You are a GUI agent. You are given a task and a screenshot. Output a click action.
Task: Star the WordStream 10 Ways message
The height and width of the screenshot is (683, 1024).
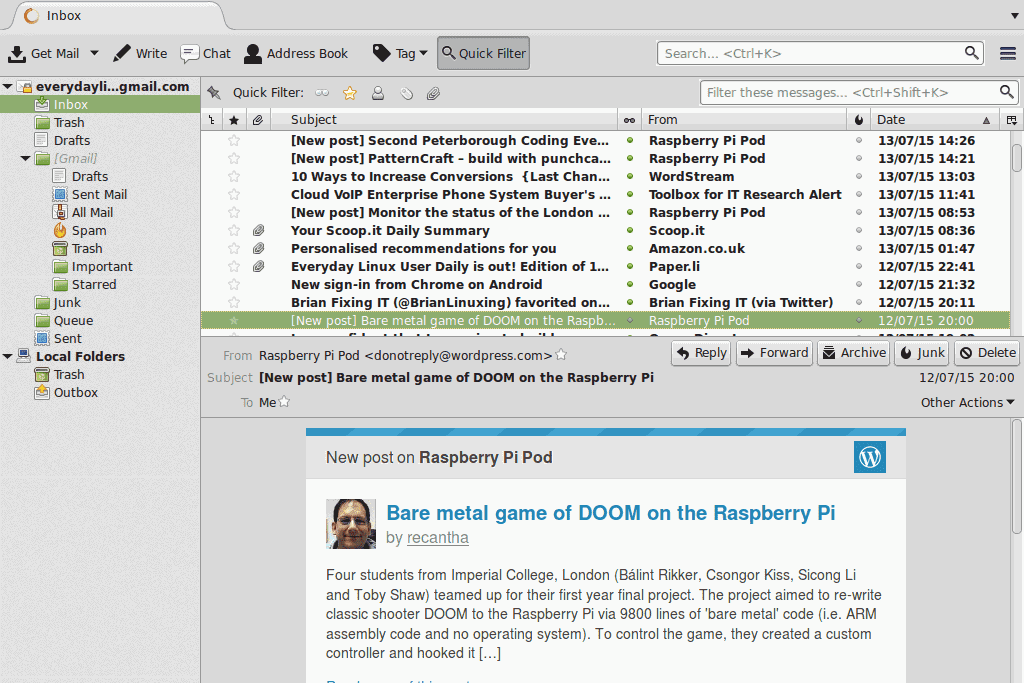(234, 176)
